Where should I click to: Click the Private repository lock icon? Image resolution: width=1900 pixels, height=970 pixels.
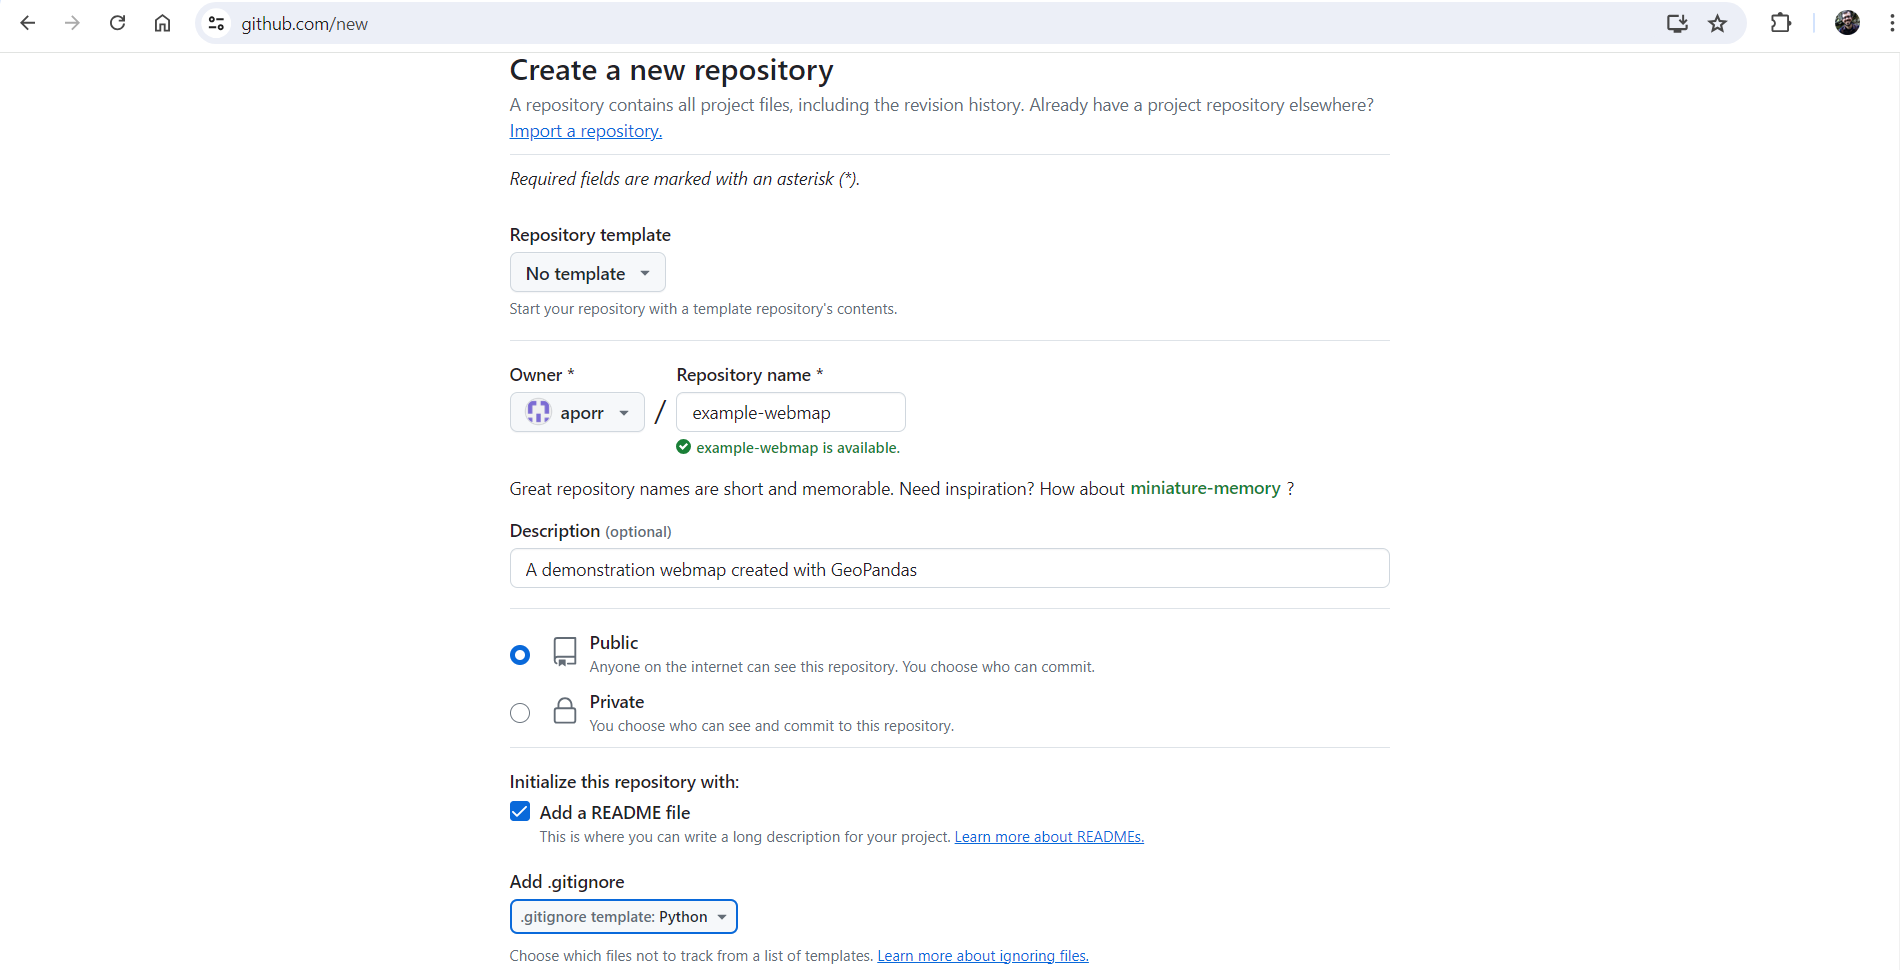(x=565, y=711)
